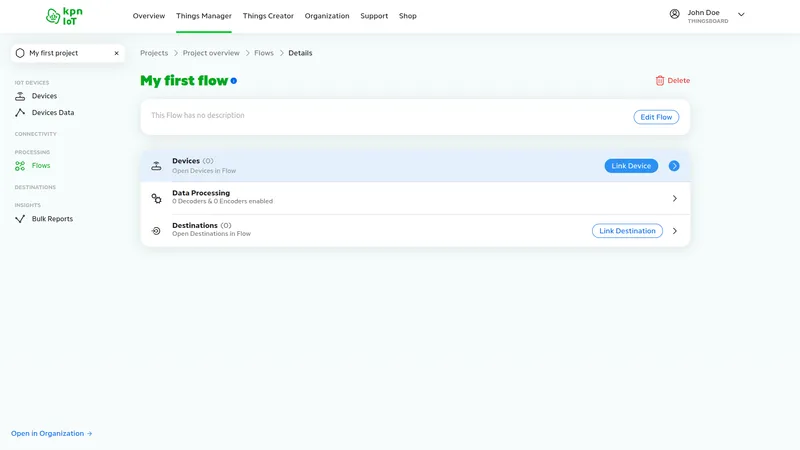The image size is (800, 450).
Task: Go to the Overview tab
Action: tap(149, 16)
